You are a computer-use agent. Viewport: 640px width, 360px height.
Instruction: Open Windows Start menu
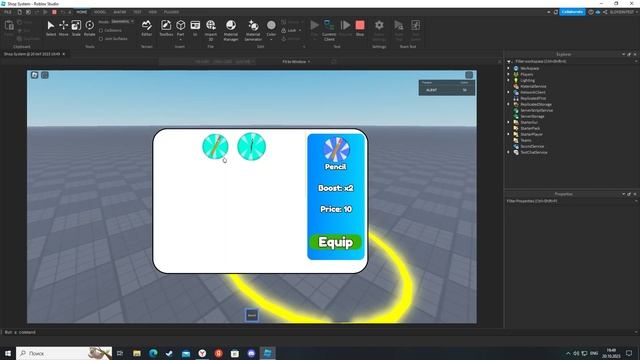click(7, 353)
